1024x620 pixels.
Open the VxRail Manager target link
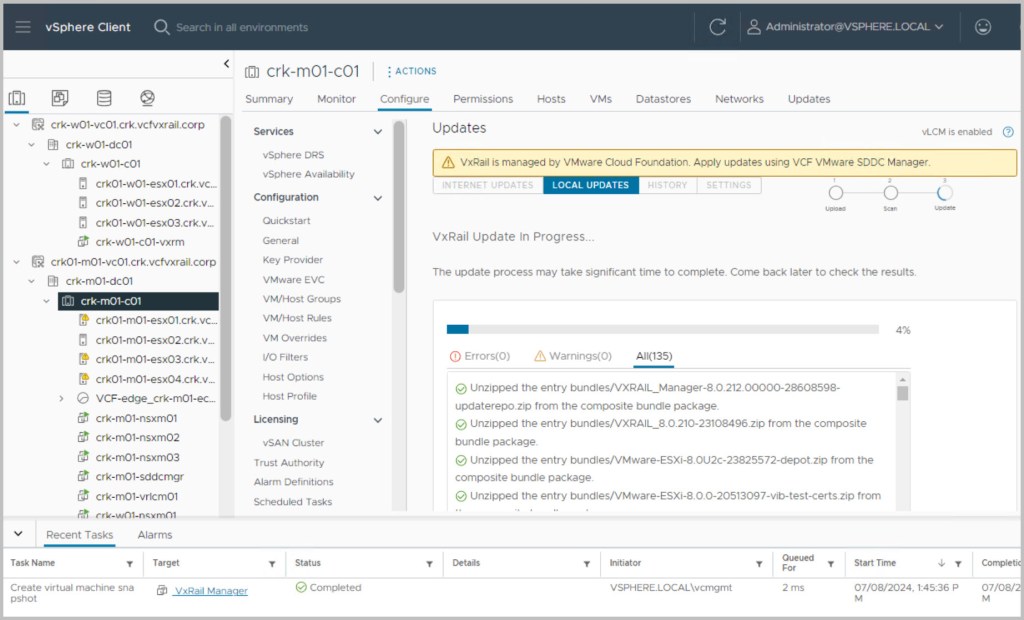pos(210,591)
